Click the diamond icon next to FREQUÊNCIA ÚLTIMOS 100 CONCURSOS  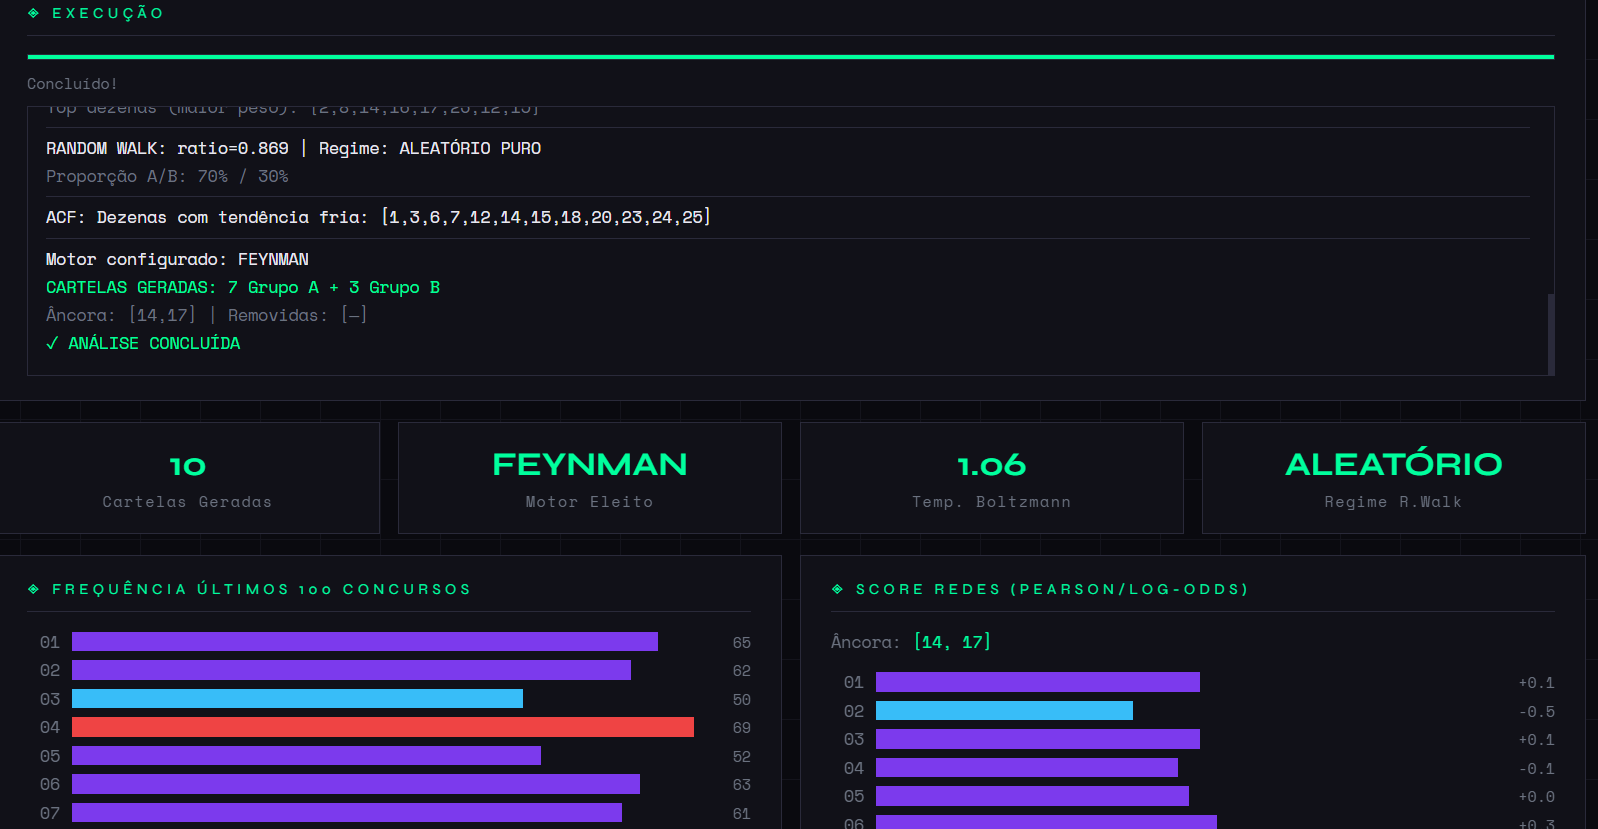(33, 589)
